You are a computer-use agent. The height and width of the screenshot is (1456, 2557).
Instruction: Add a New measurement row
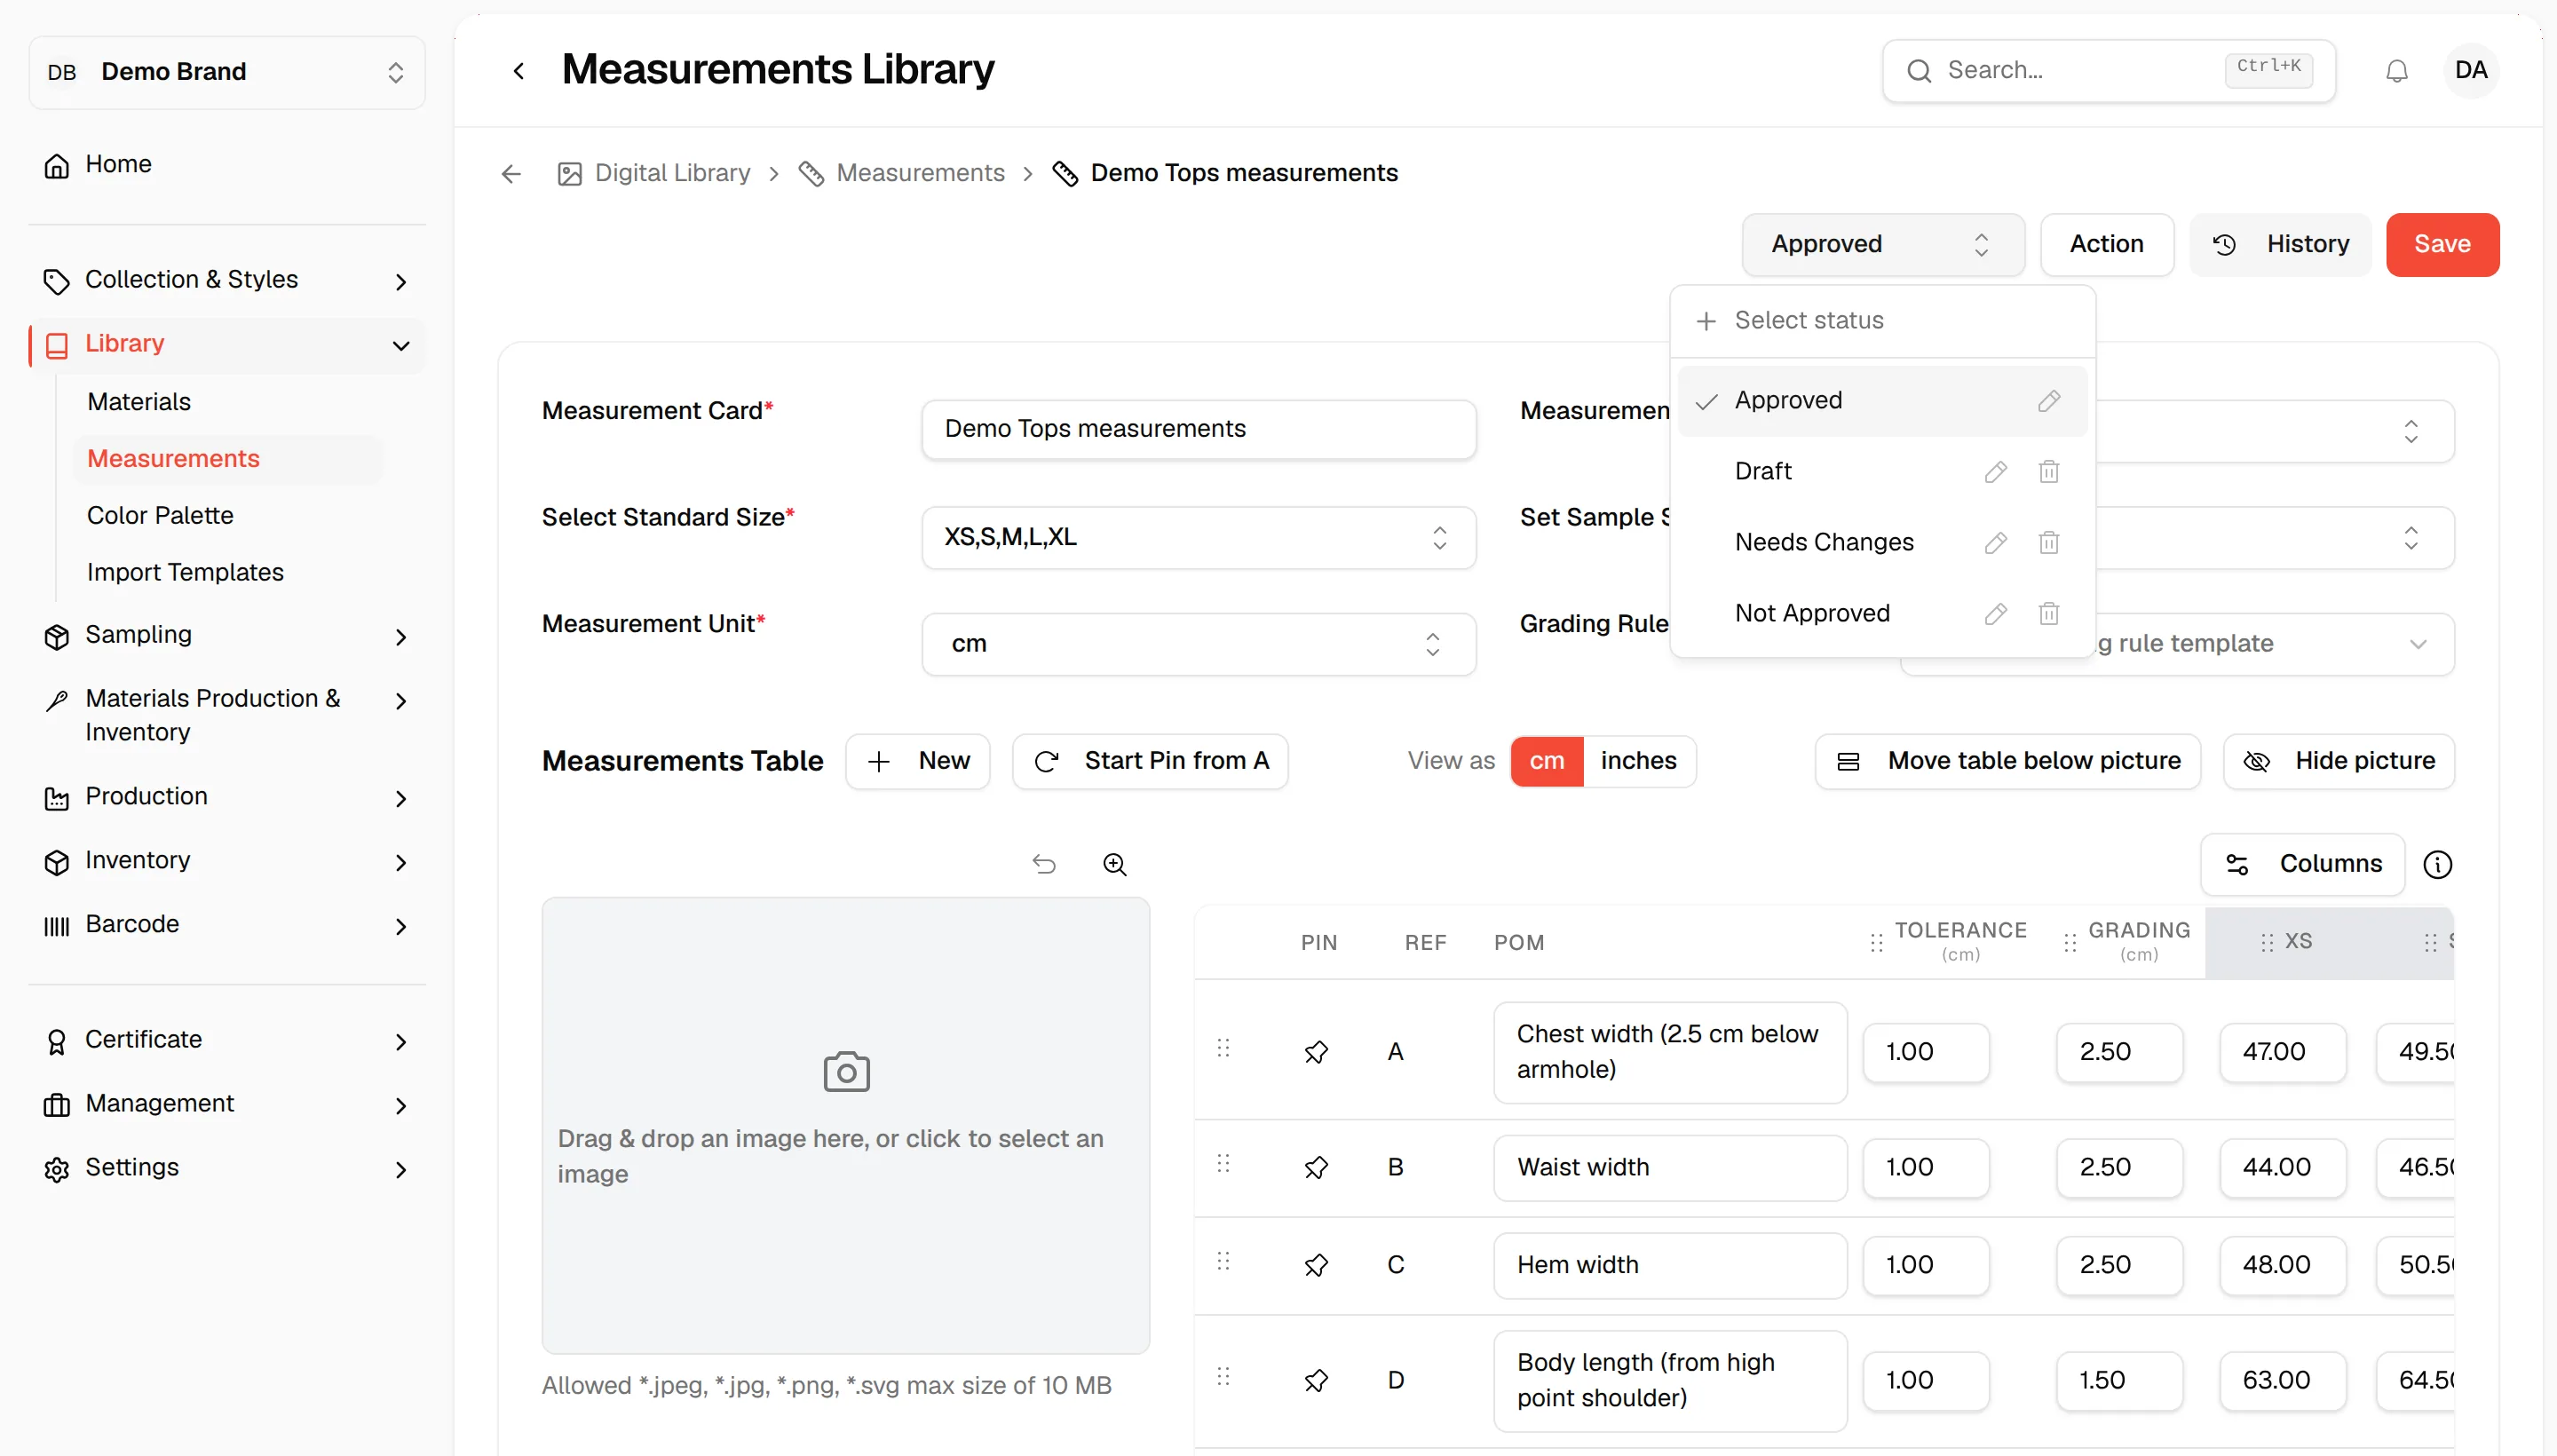[917, 761]
